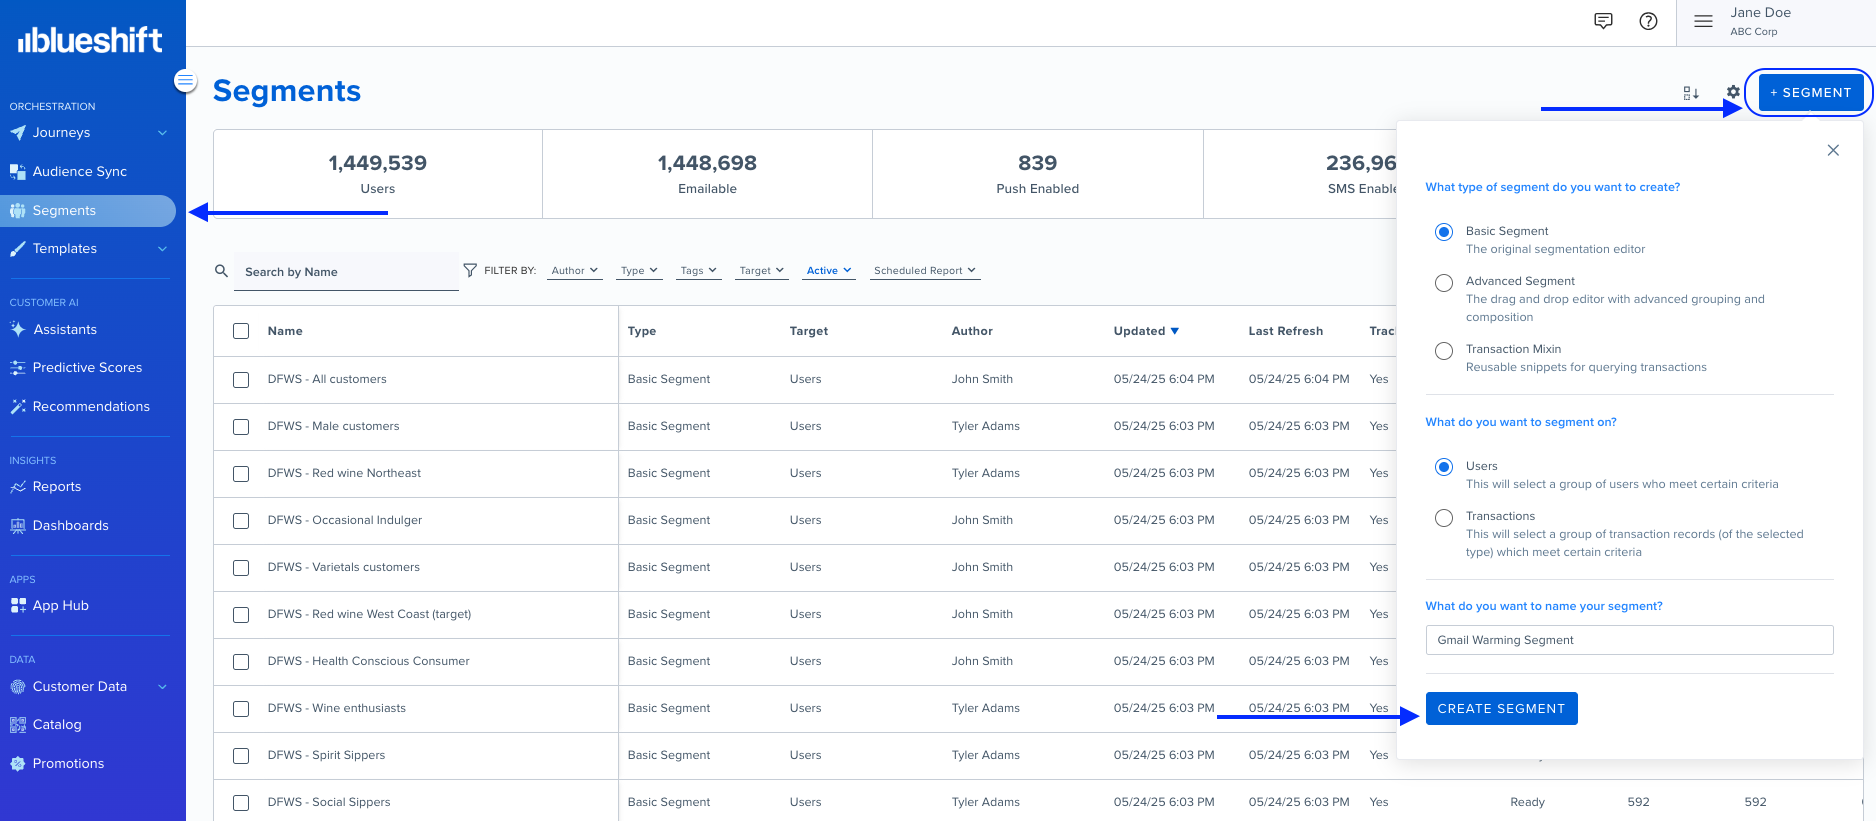Click the Reports chart icon
The image size is (1876, 821).
pos(17,487)
